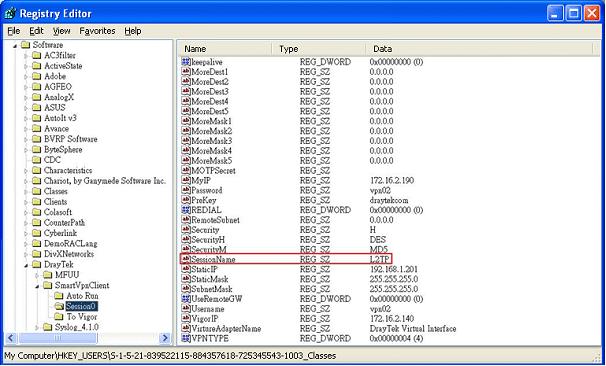606x366 pixels.
Task: Open the Favorites menu
Action: point(97,31)
